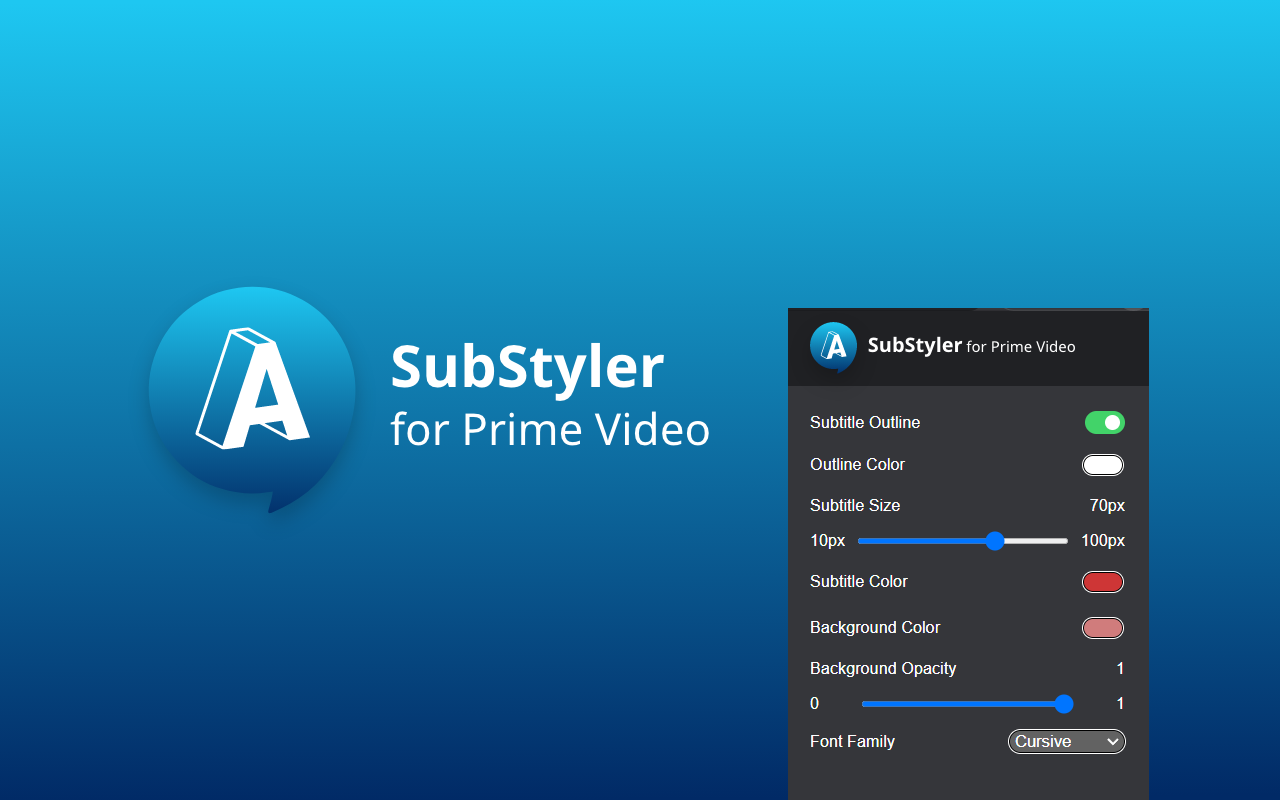Click the Background Opacity slider knob

click(x=1064, y=704)
